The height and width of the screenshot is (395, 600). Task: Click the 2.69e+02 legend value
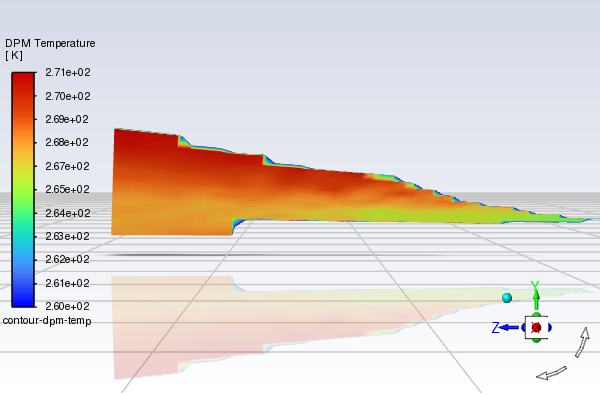tap(67, 119)
